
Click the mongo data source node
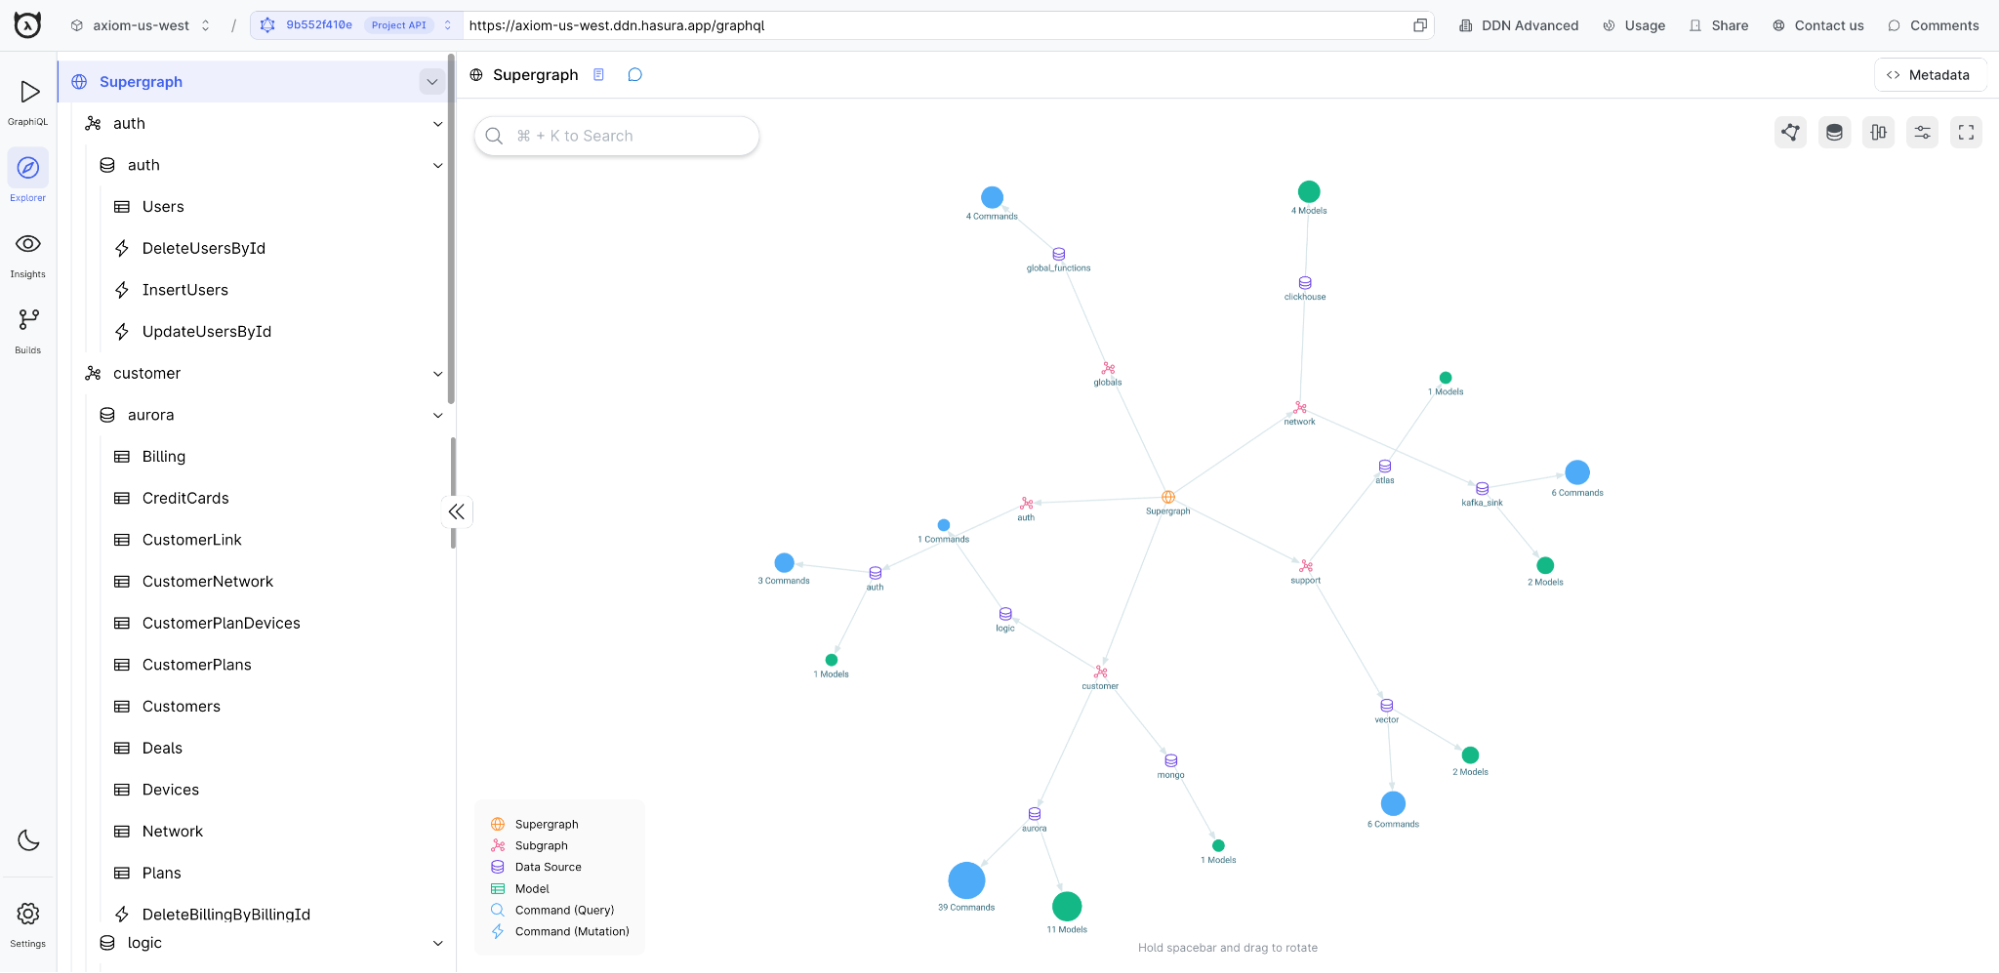1171,762
